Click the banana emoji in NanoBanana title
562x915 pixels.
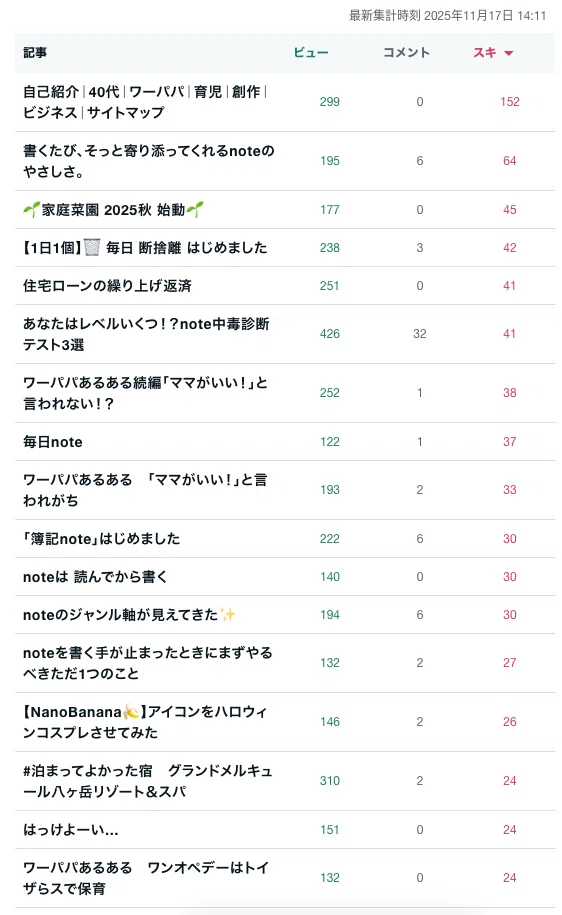click(x=131, y=711)
